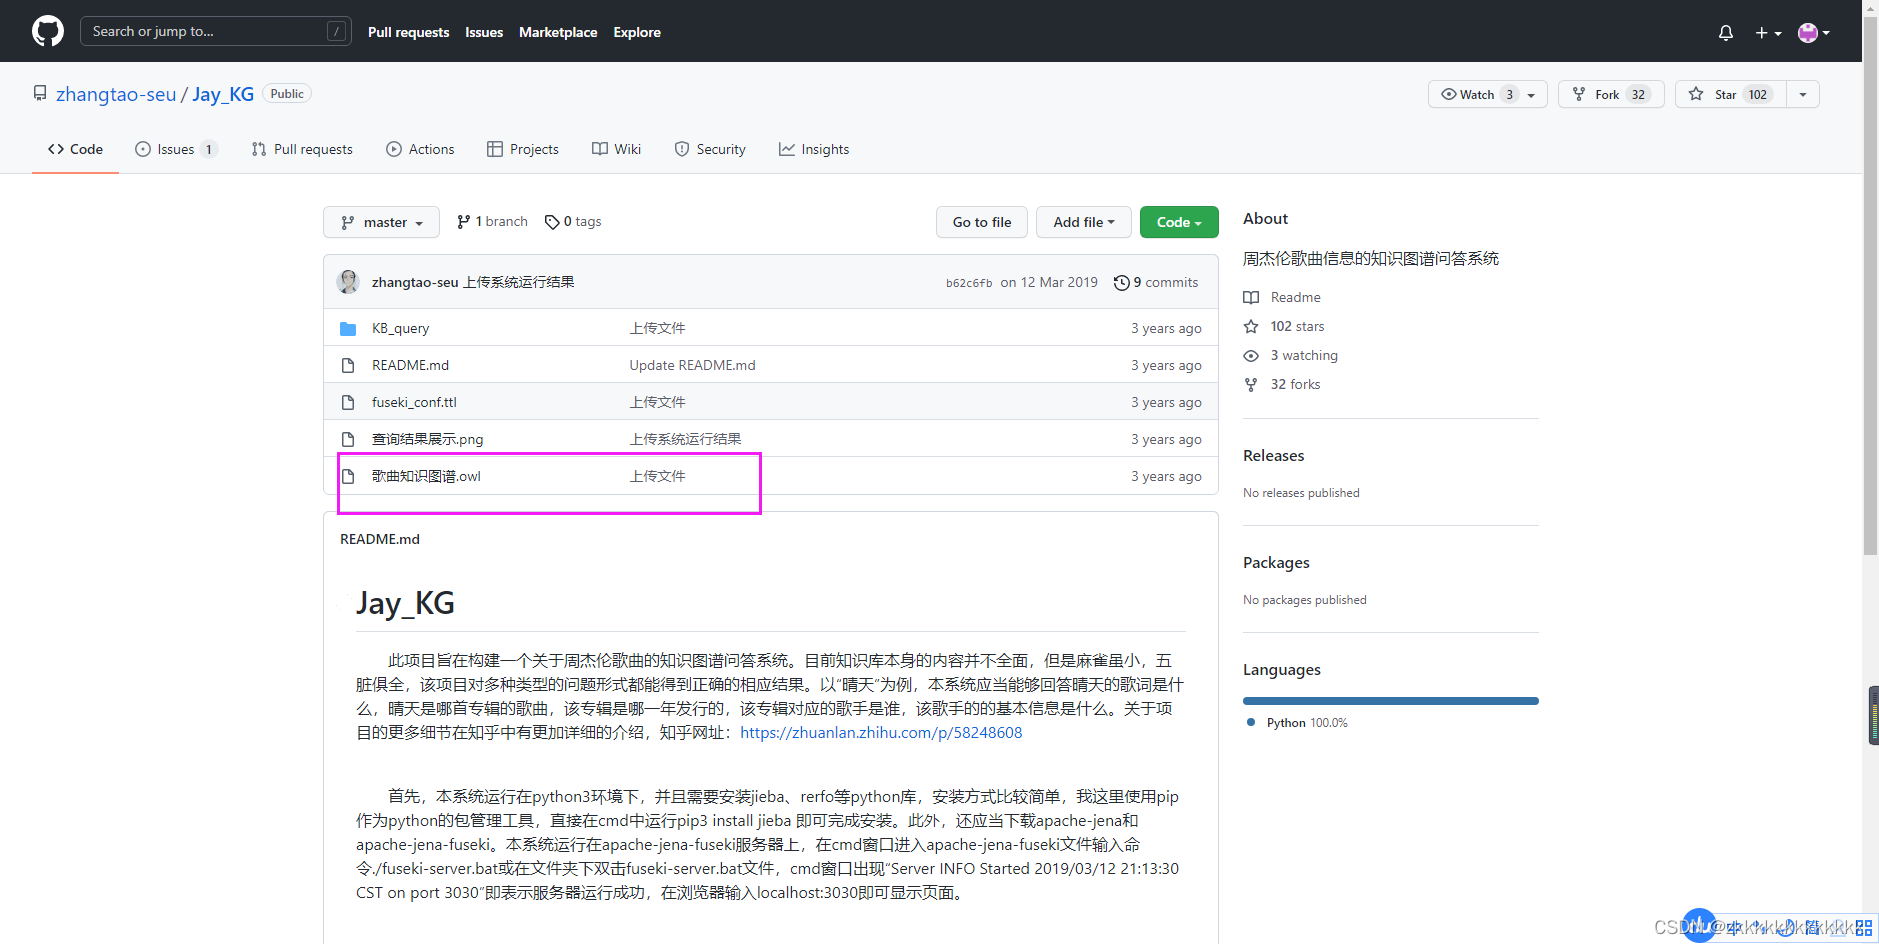This screenshot has height=944, width=1879.
Task: Click the stars icon in About section
Action: [x=1251, y=327]
